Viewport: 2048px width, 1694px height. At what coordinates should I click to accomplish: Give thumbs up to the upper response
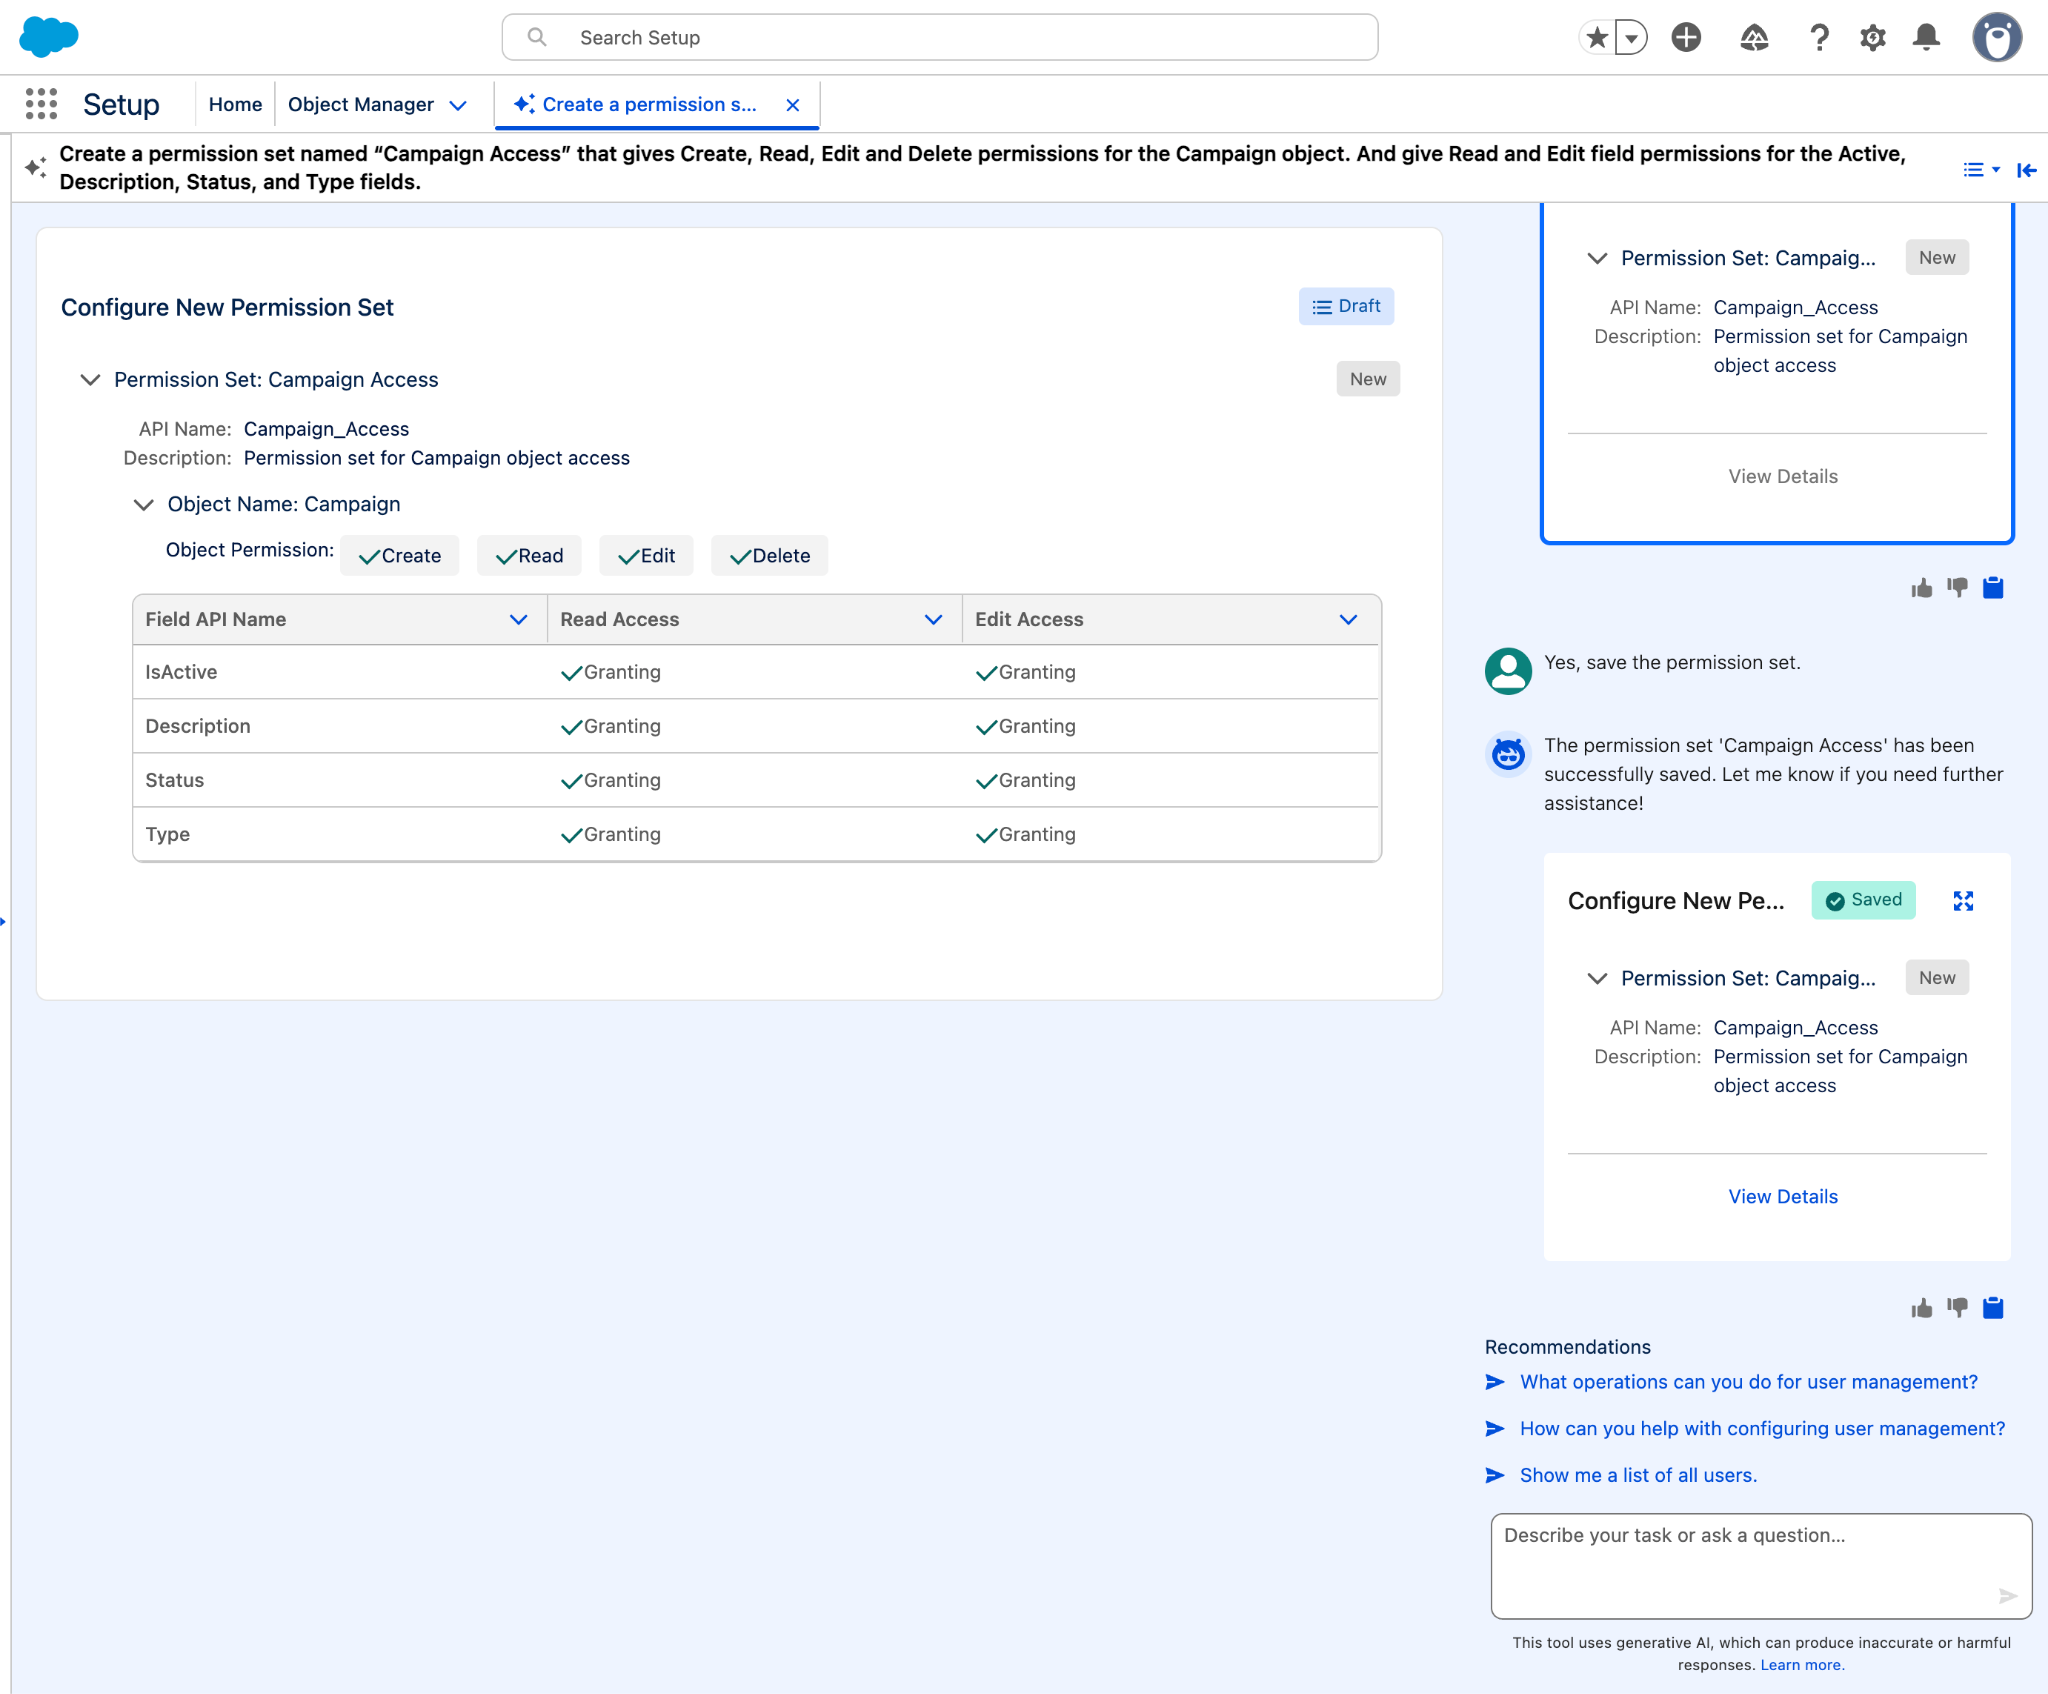pos(1922,588)
